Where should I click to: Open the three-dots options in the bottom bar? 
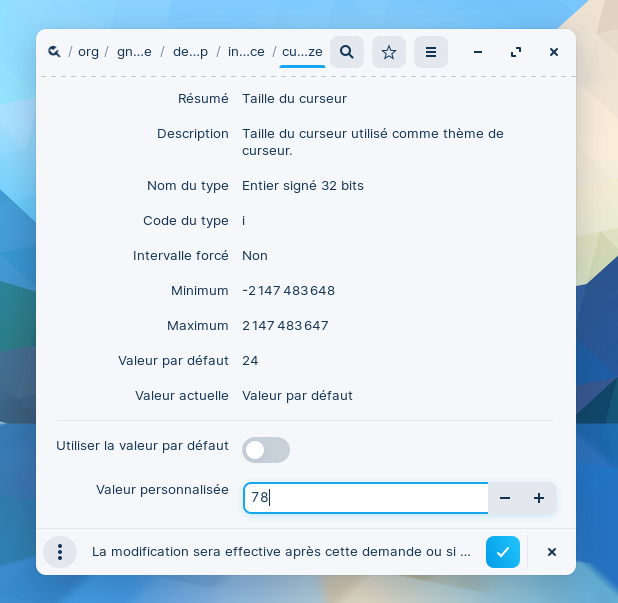tap(60, 551)
